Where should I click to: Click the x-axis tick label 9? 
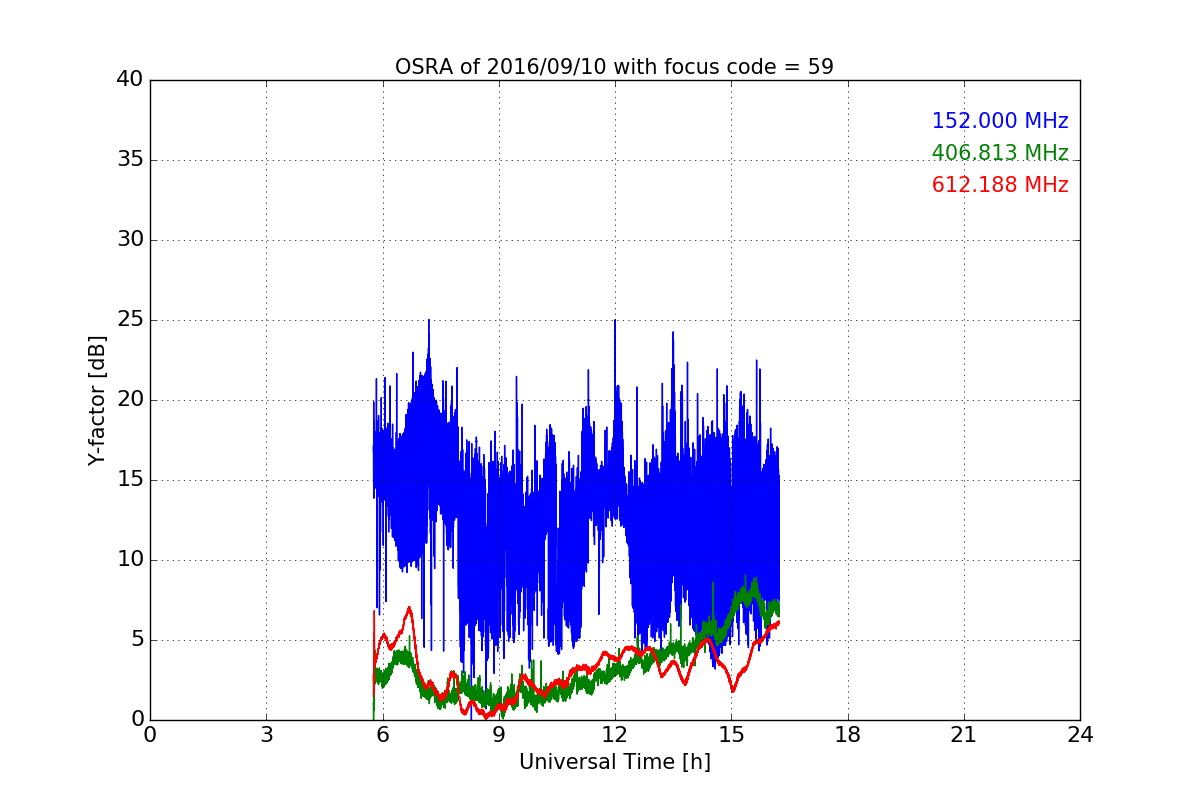[x=498, y=735]
